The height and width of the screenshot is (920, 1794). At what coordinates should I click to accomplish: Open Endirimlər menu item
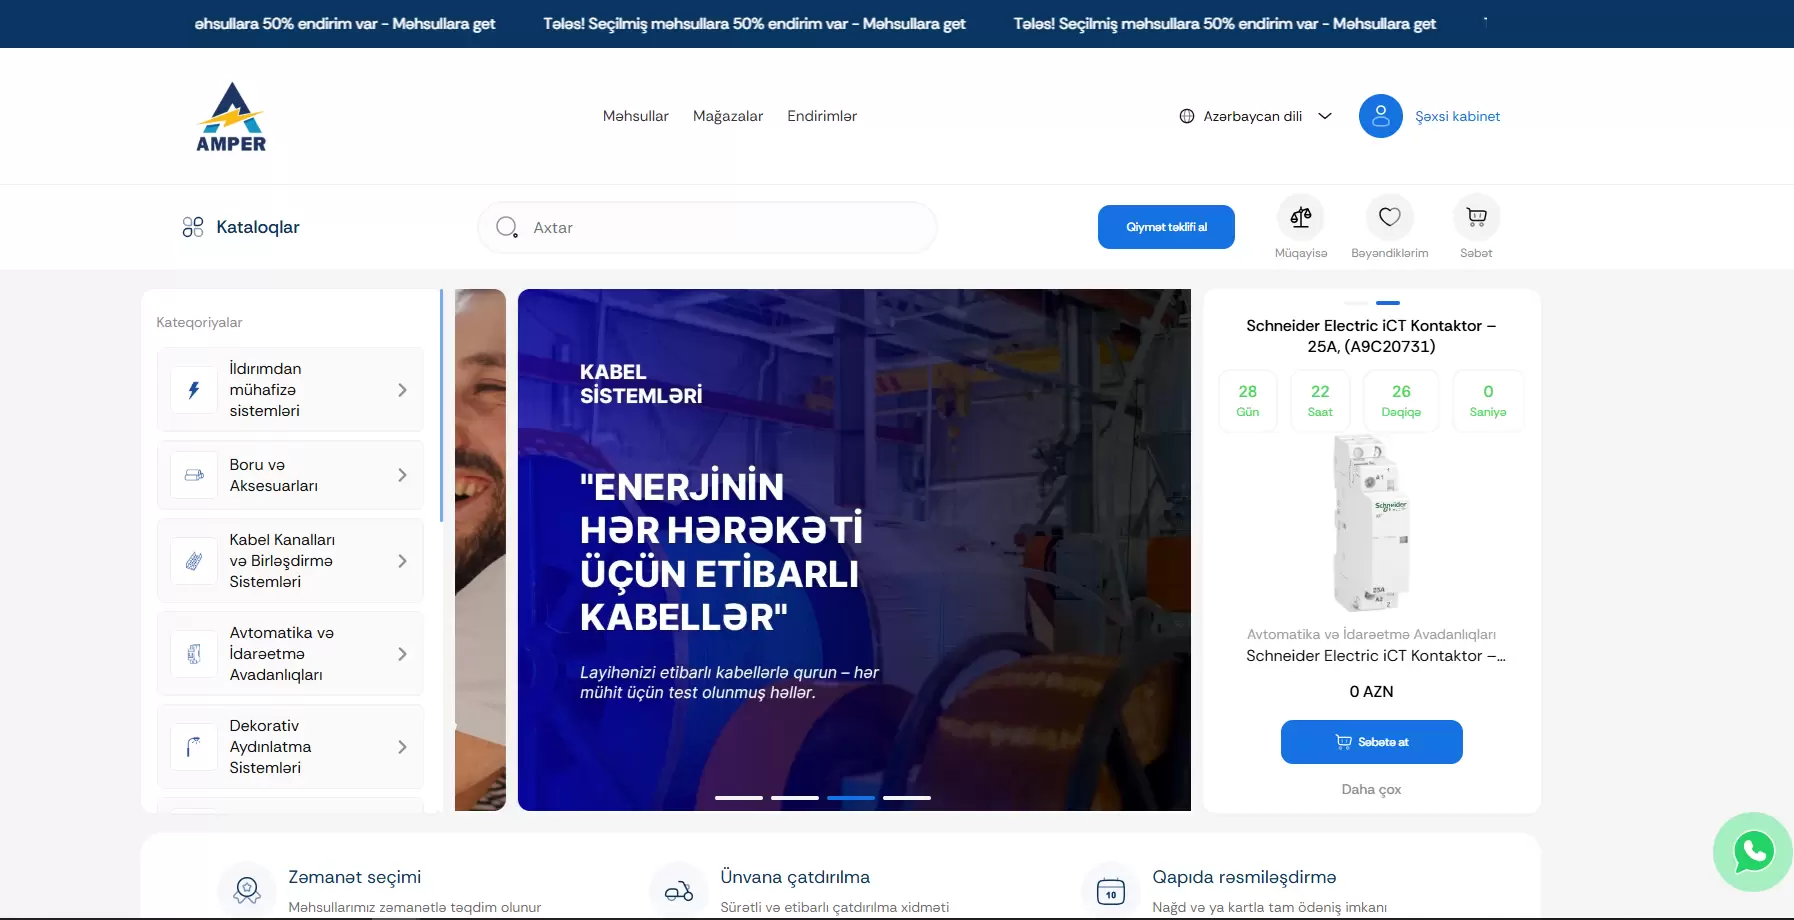click(x=821, y=116)
